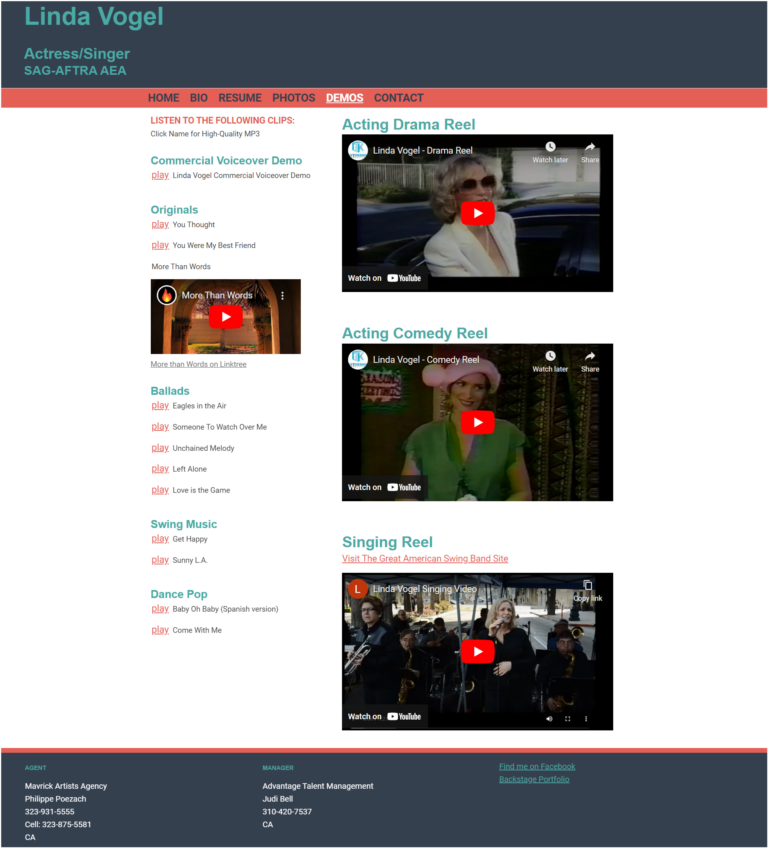
Task: Play the Drama Reel YouTube video
Action: pyautogui.click(x=477, y=213)
